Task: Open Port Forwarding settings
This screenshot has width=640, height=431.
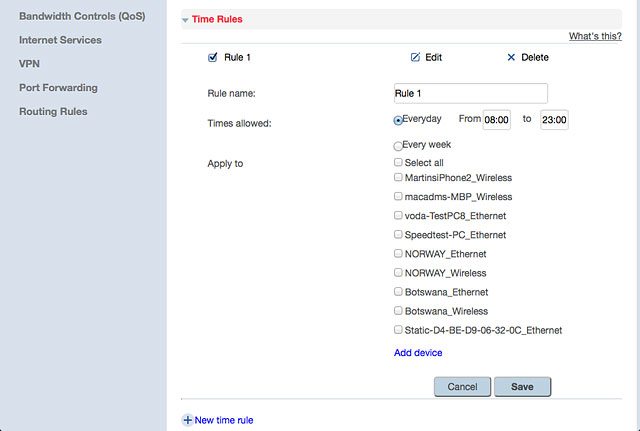Action: click(x=58, y=88)
